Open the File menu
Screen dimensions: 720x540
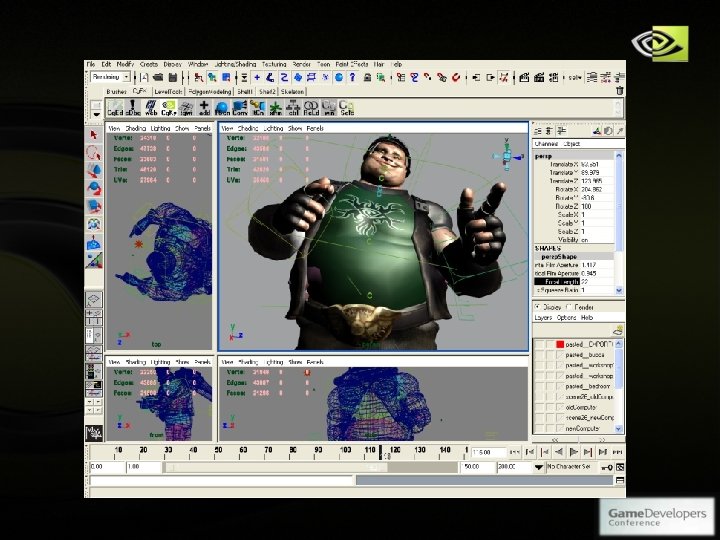tap(91, 64)
